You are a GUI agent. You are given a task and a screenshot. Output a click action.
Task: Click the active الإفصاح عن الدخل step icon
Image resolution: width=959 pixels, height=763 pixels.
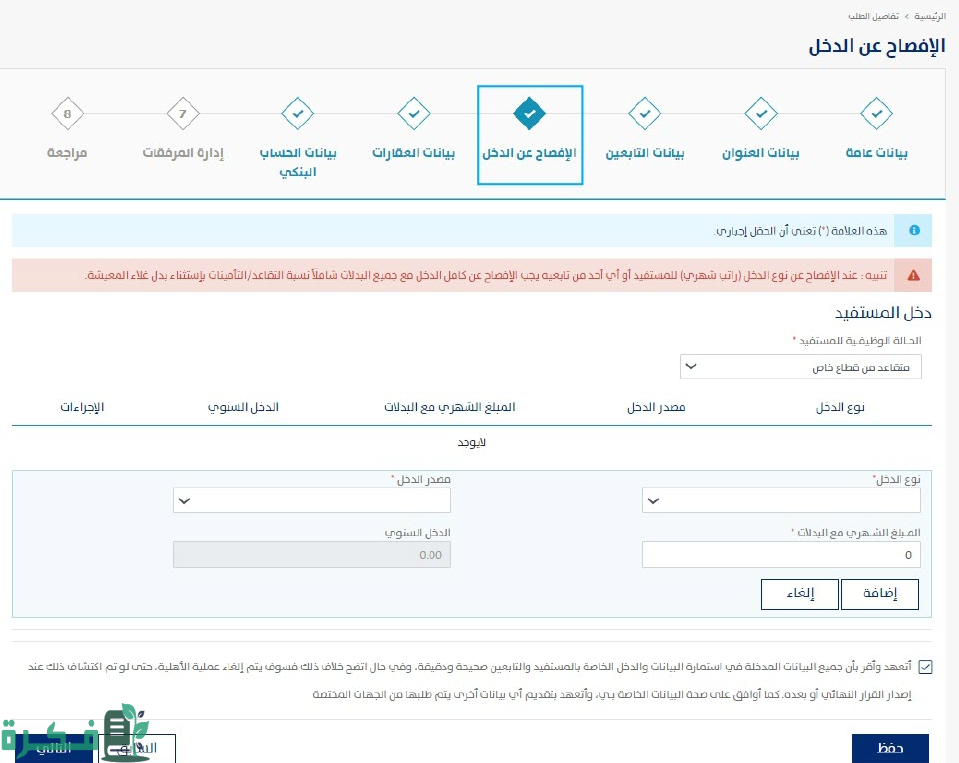pyautogui.click(x=530, y=114)
